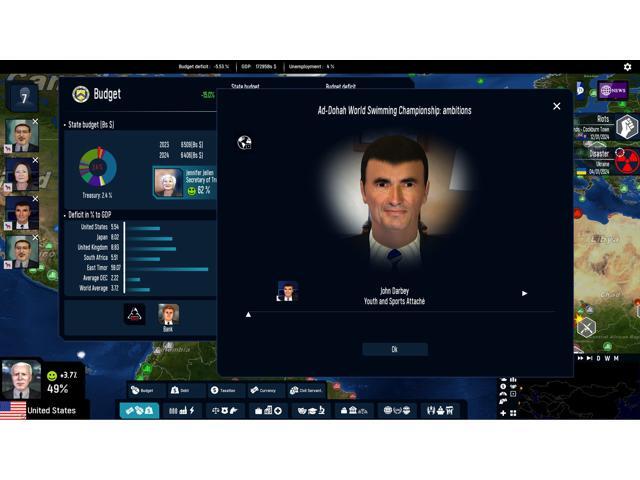Collapse the dialog text with the up triangle

pos(248,314)
